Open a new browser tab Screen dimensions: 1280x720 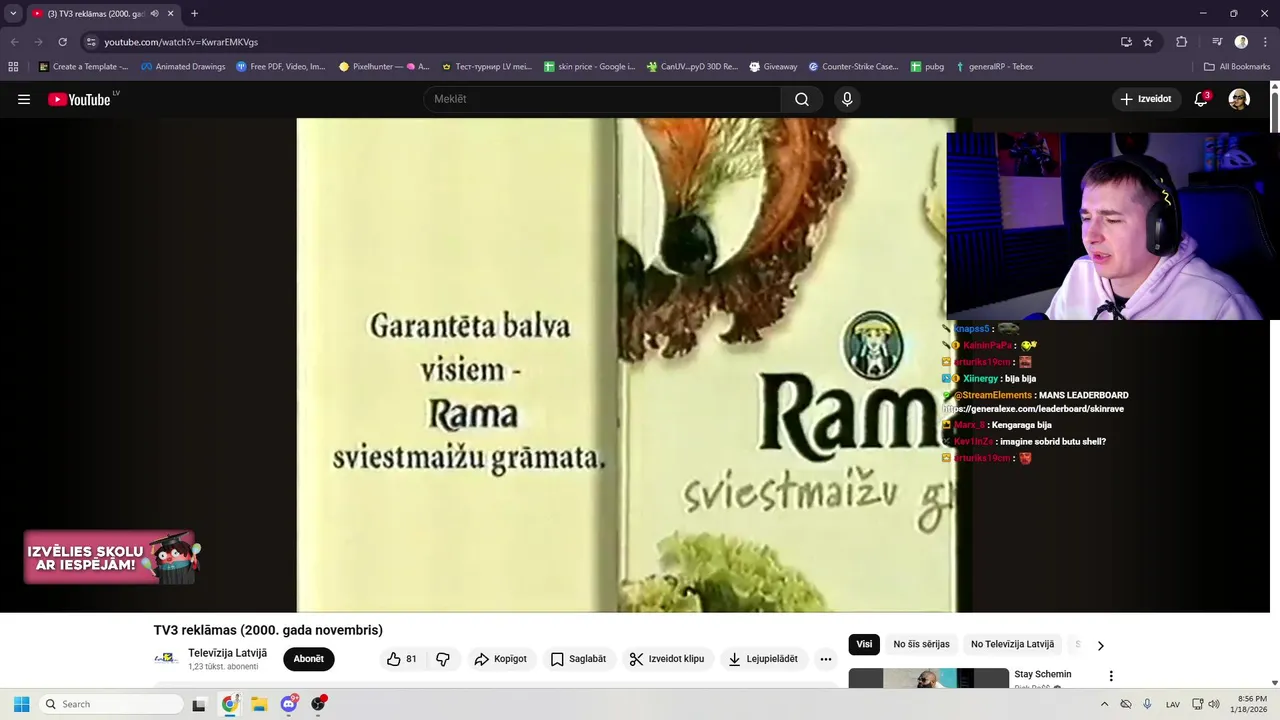pyautogui.click(x=194, y=14)
